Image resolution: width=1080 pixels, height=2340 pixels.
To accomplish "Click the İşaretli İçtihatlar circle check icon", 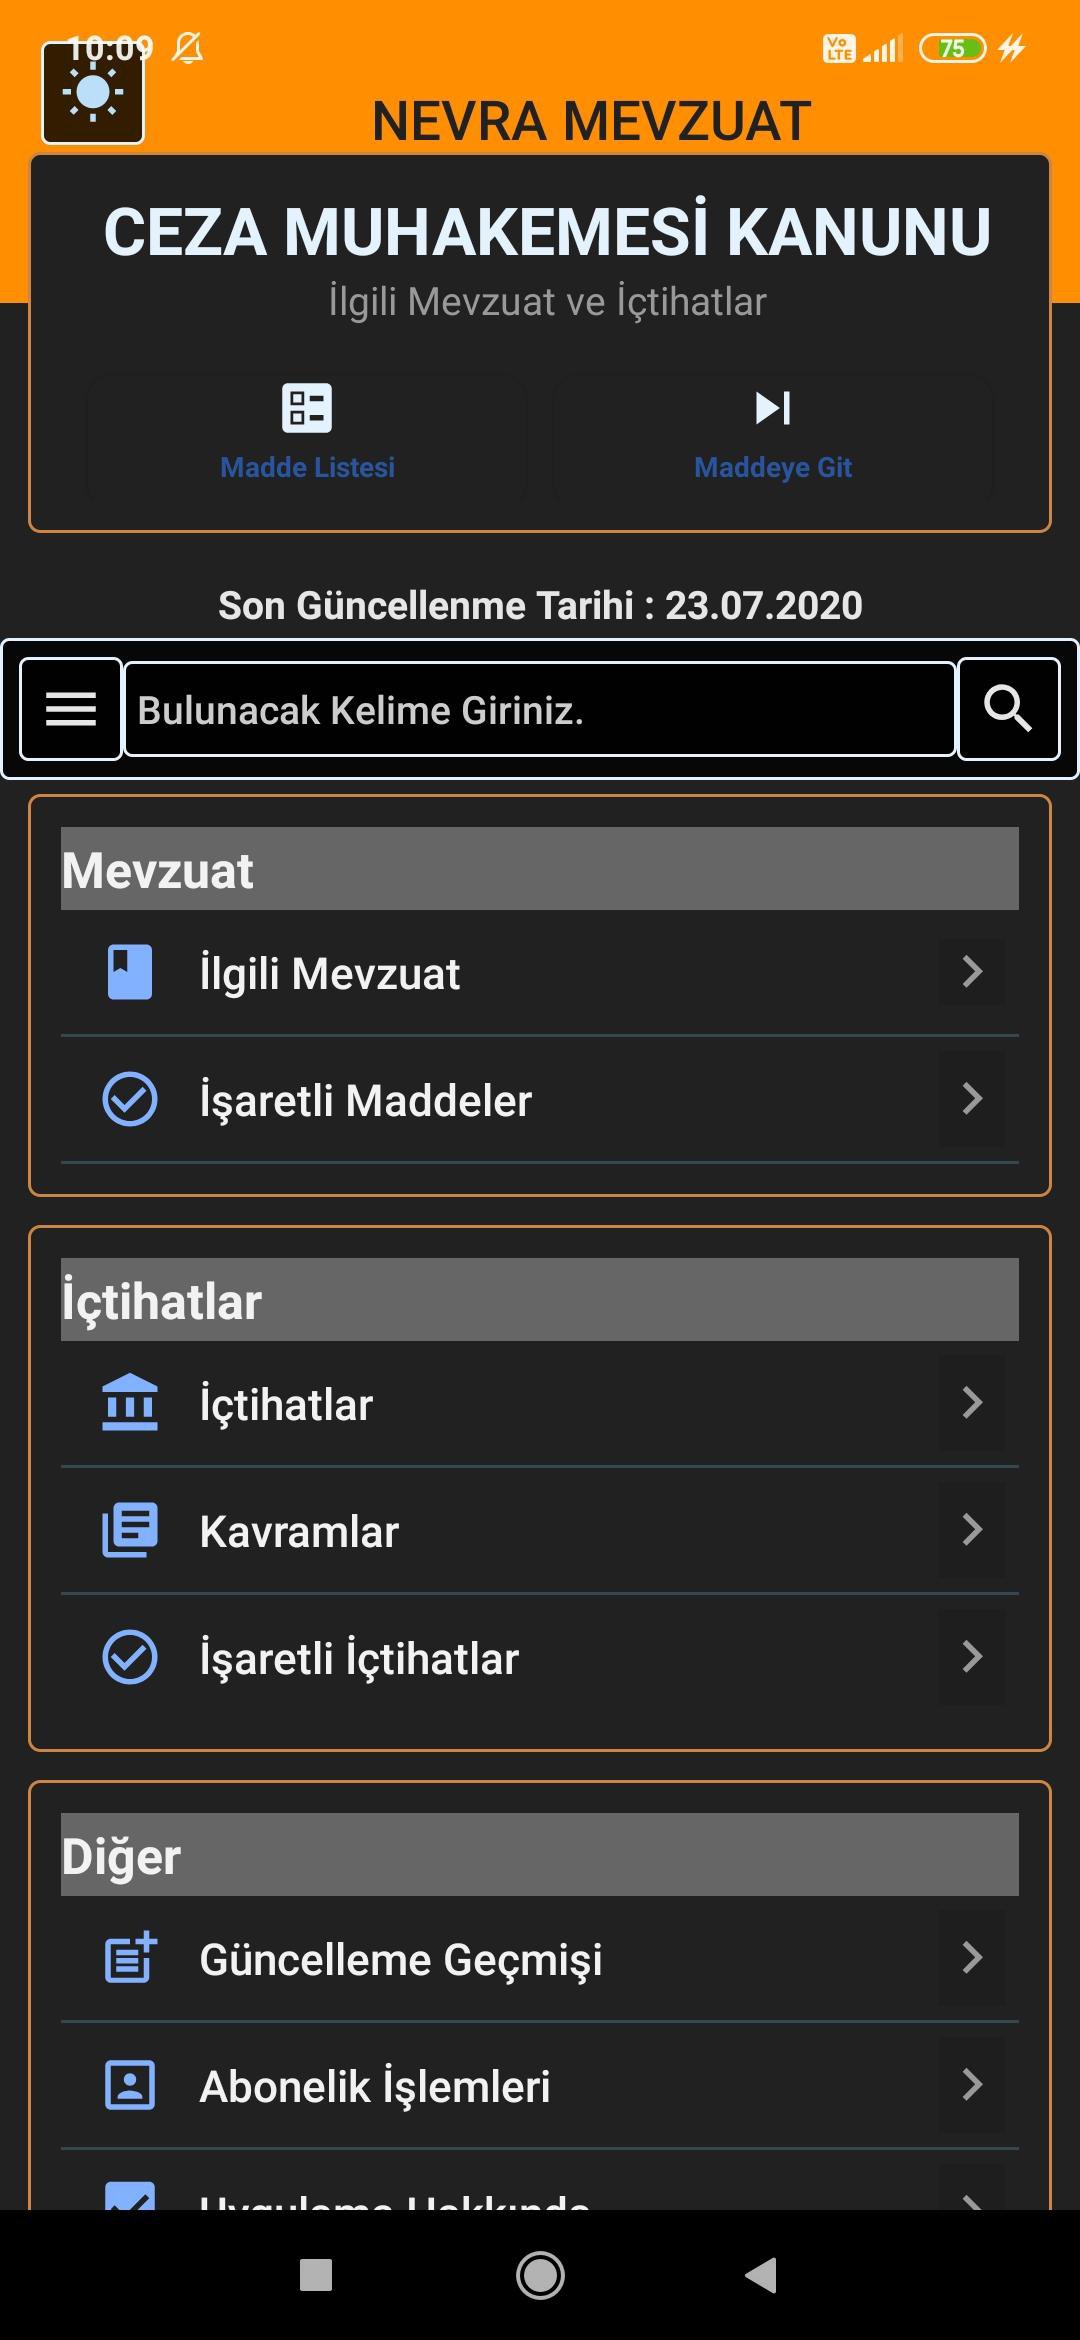I will 129,1657.
